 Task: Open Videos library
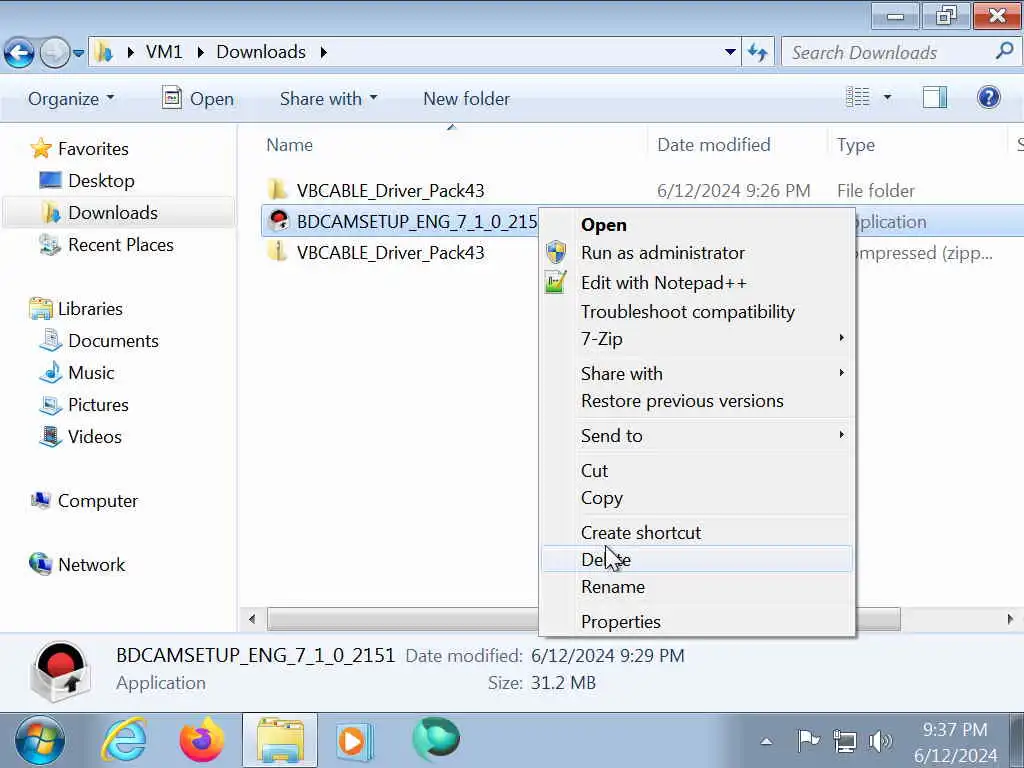click(81, 437)
